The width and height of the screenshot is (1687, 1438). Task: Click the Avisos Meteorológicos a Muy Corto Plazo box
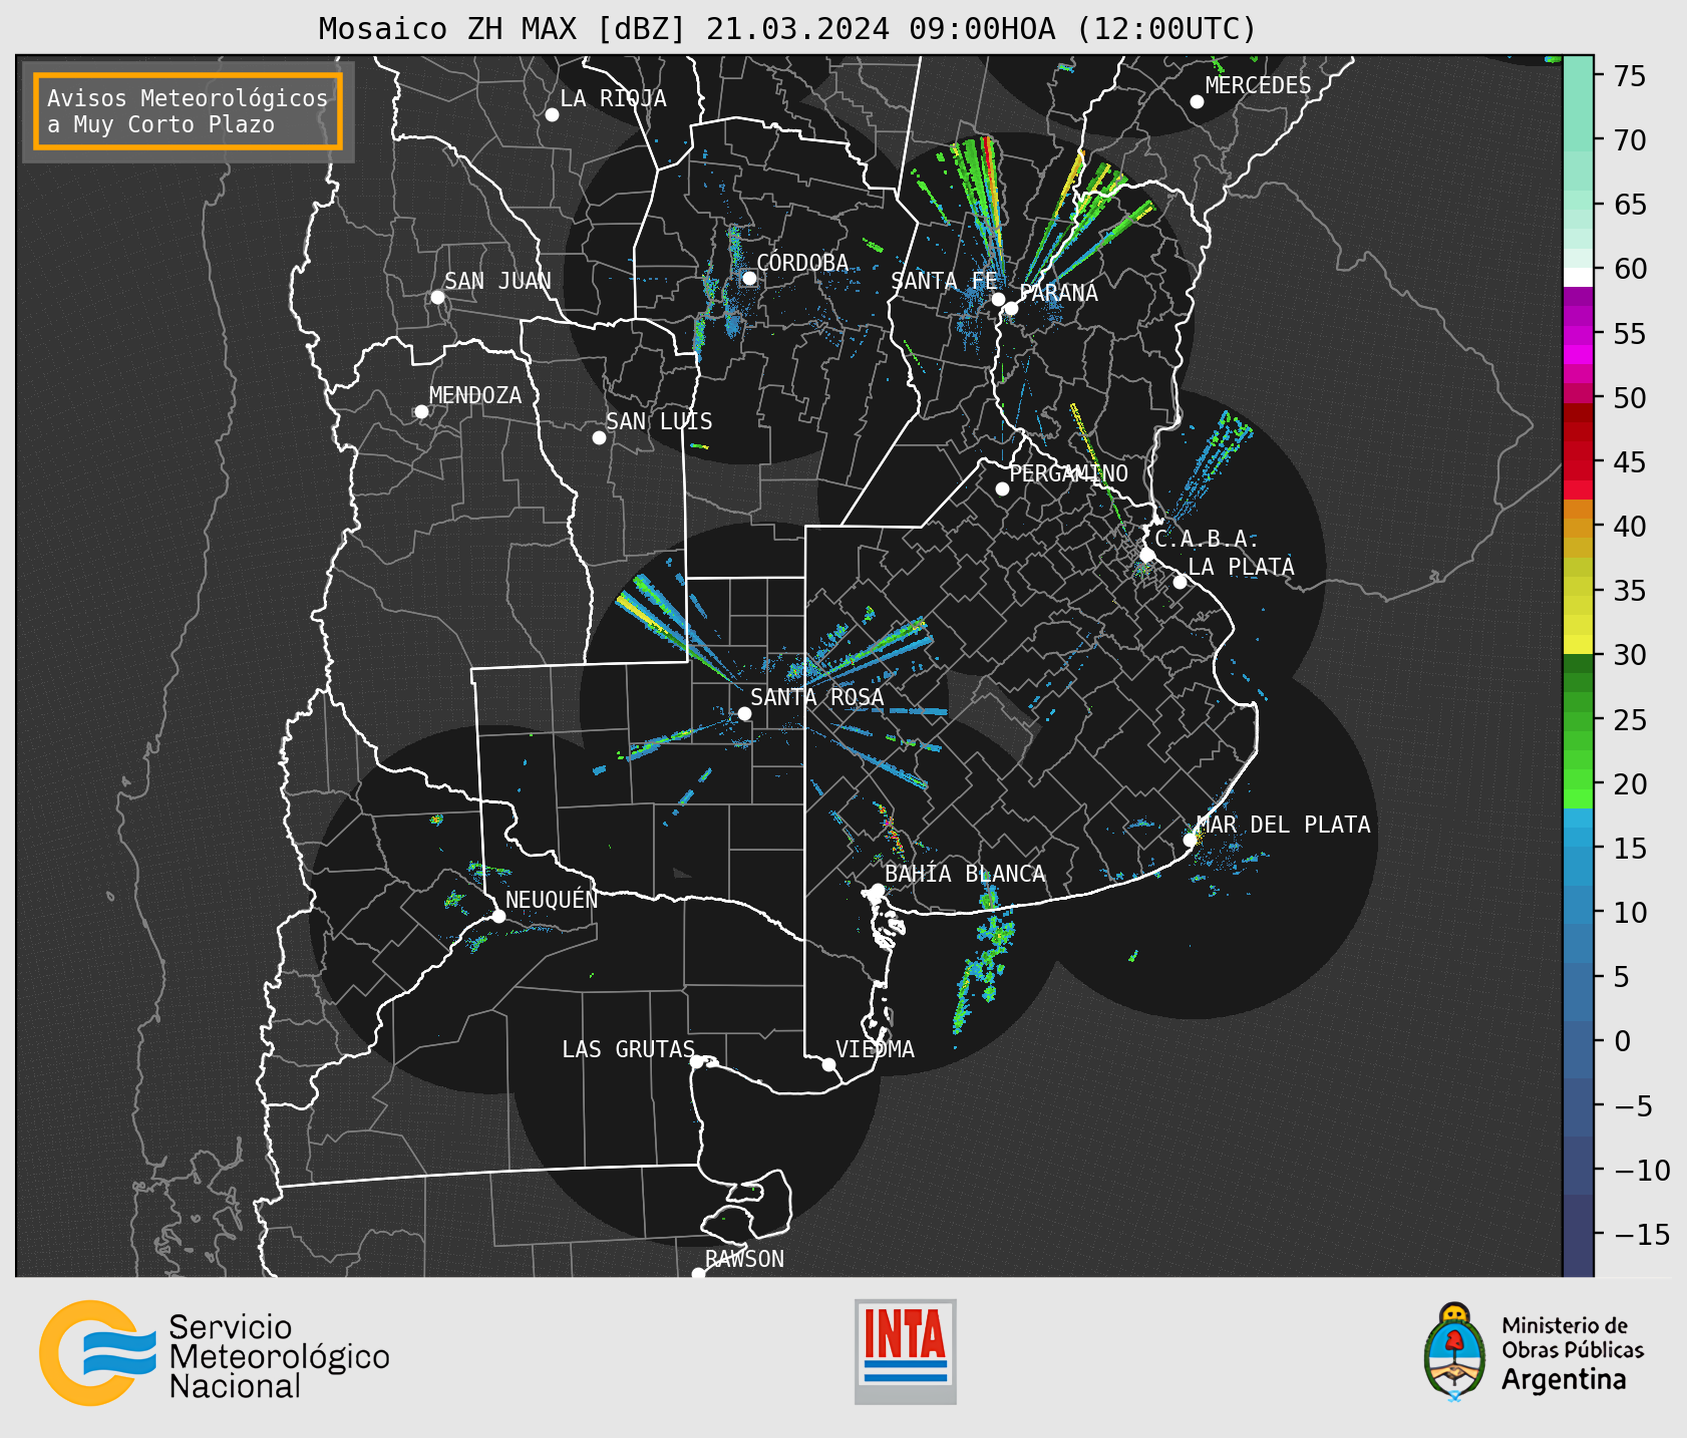tap(188, 111)
